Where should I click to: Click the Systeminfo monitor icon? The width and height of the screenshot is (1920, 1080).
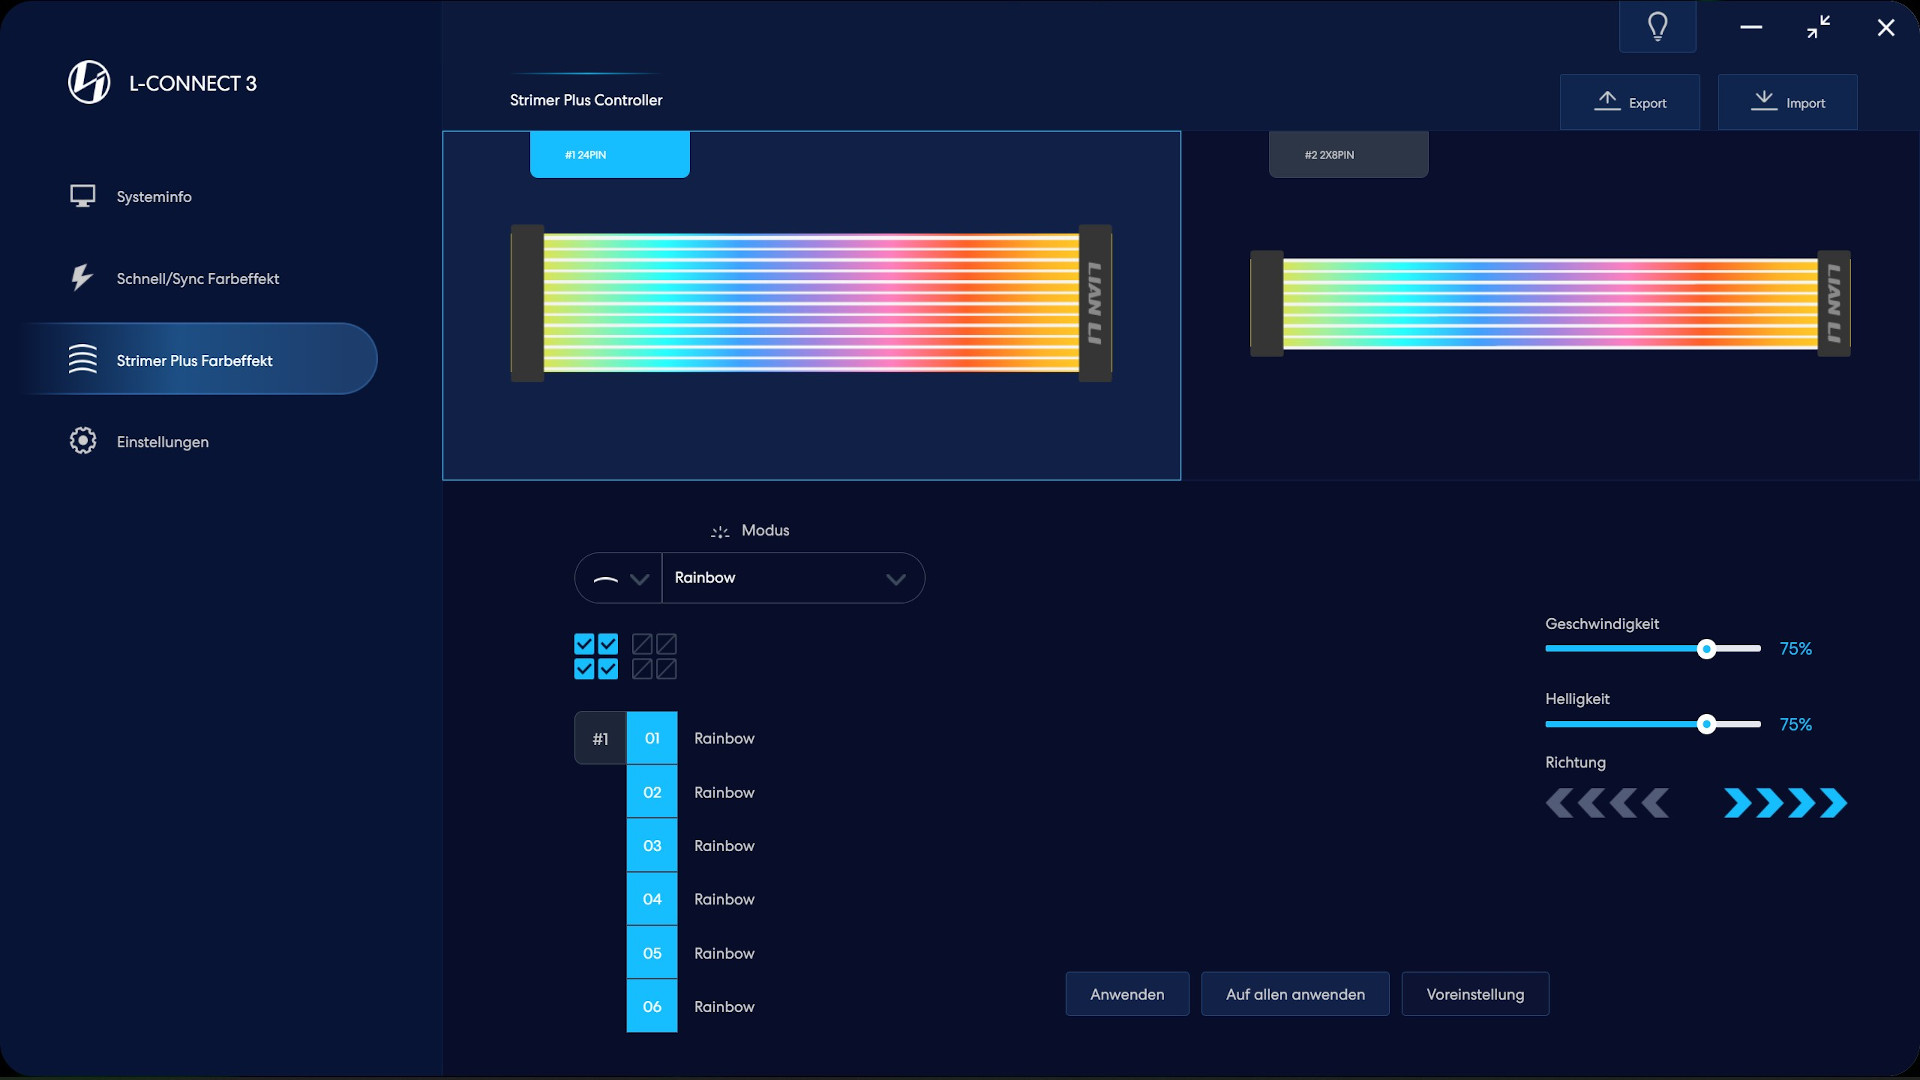tap(82, 196)
